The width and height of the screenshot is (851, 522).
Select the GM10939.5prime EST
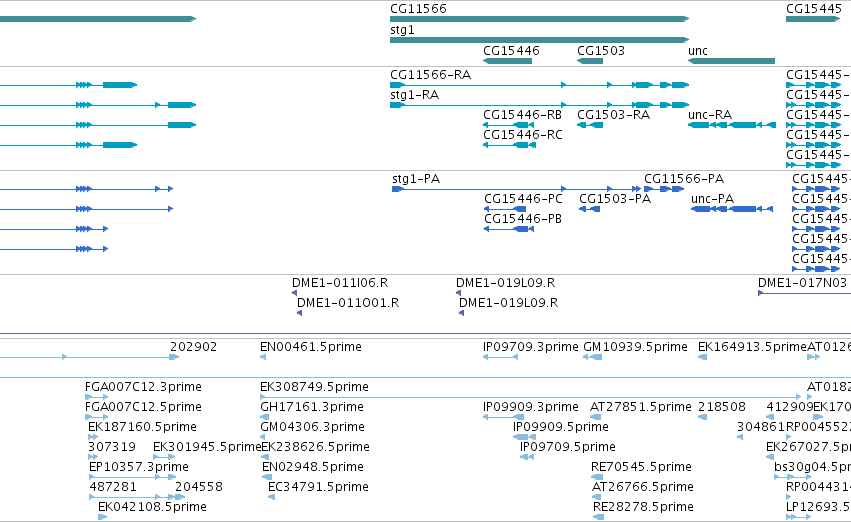(593, 357)
